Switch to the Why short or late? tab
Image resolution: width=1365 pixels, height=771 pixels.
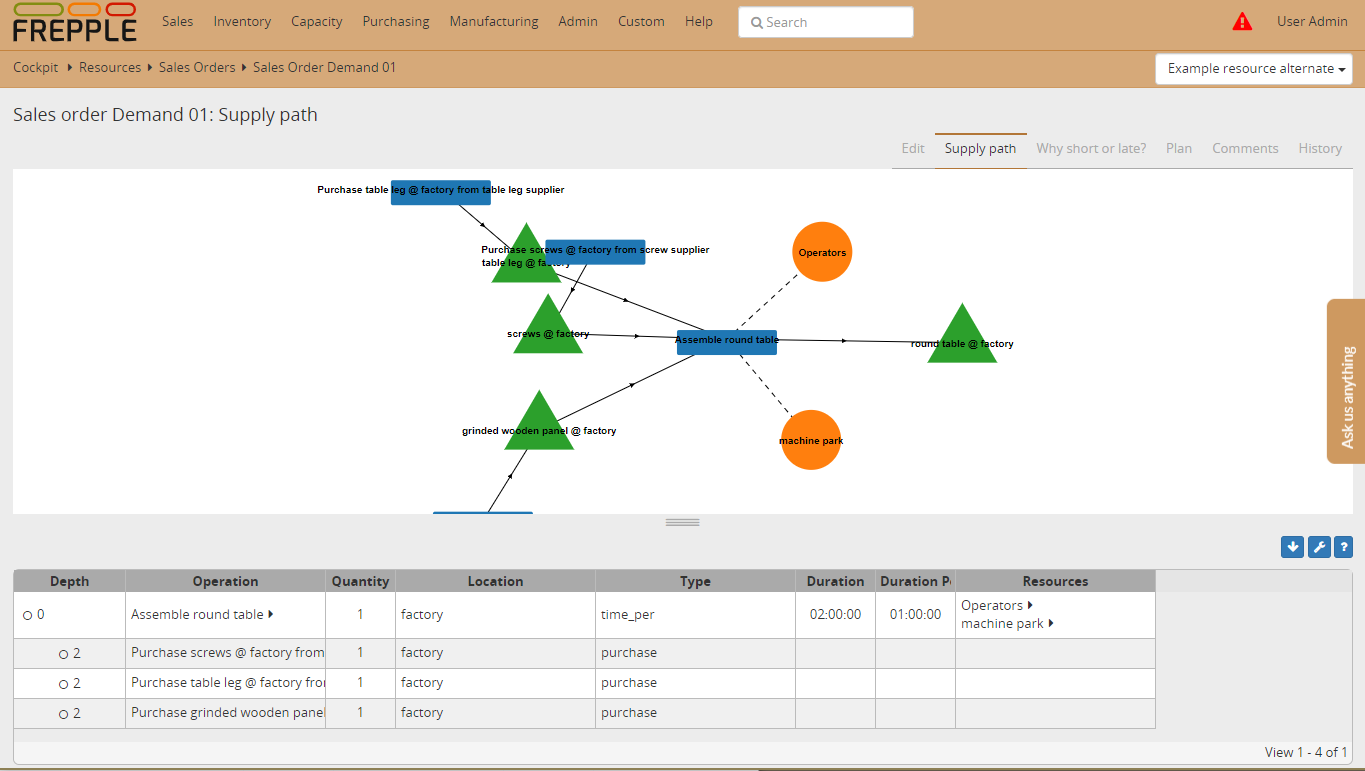pos(1091,148)
